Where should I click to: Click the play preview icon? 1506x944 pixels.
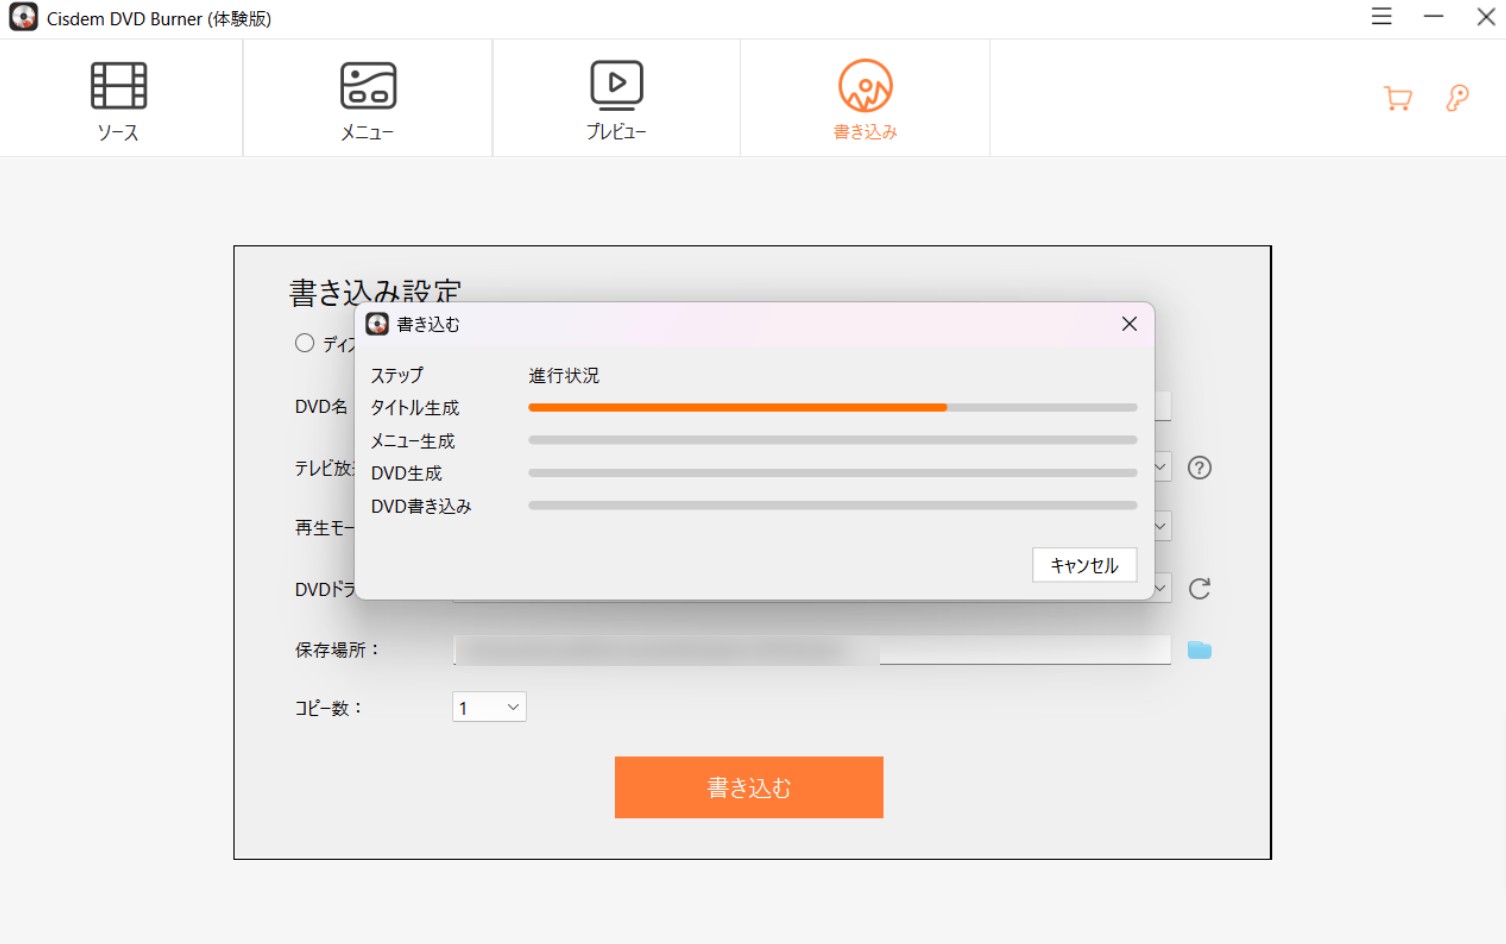616,85
